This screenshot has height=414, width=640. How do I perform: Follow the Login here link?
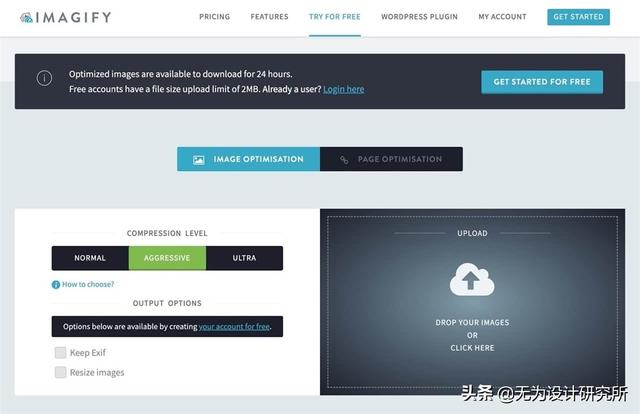(x=344, y=89)
